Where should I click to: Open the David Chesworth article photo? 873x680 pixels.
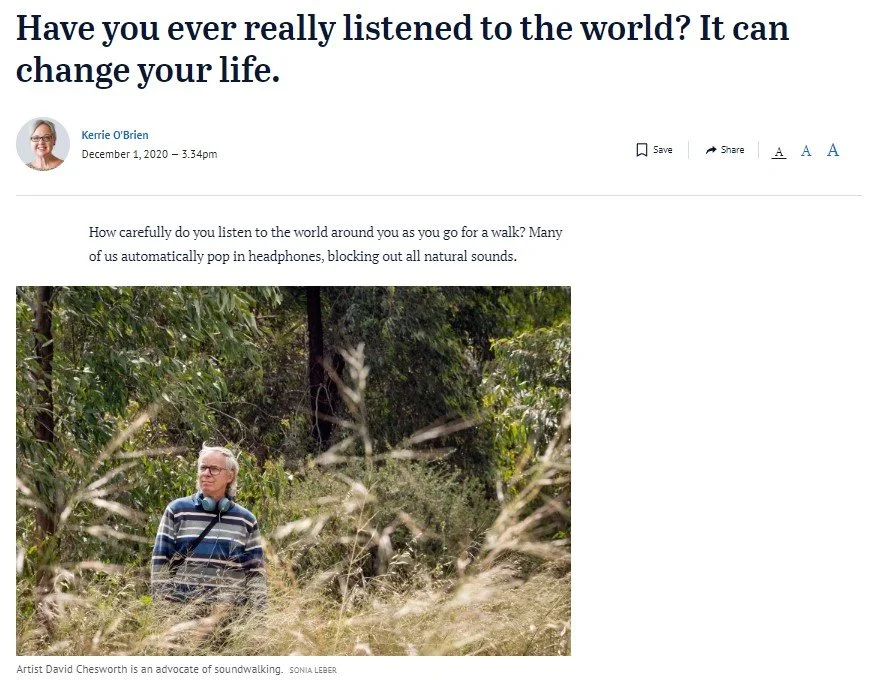293,471
